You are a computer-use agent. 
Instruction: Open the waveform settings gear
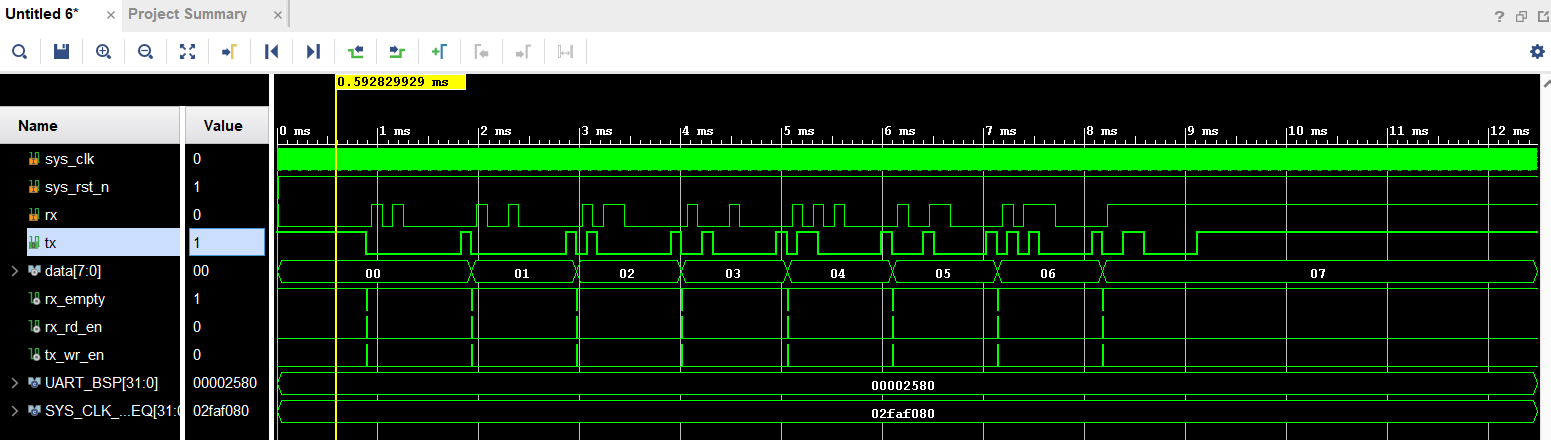[1537, 52]
